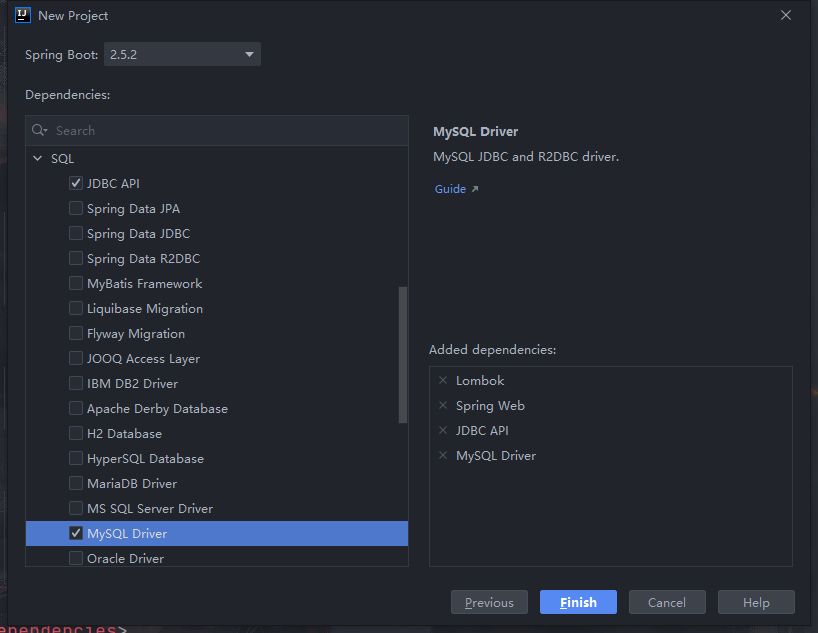818x633 pixels.
Task: Tick Apache Derby Database checkbox
Action: (x=76, y=409)
